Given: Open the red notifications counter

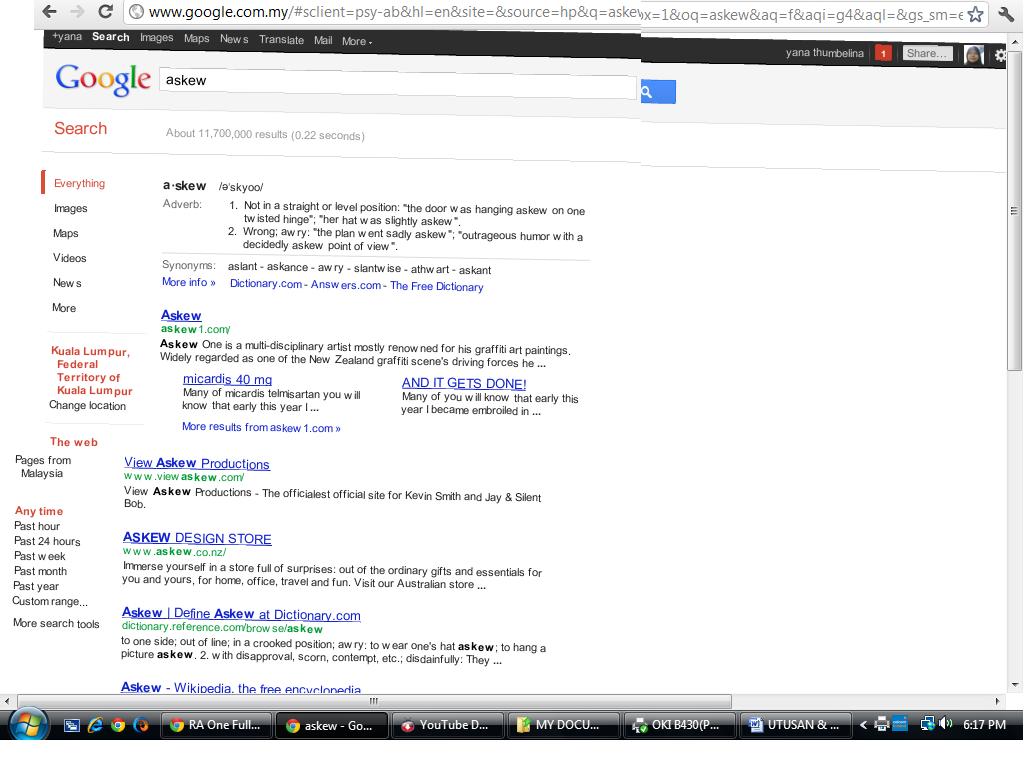Looking at the screenshot, I should (x=883, y=54).
